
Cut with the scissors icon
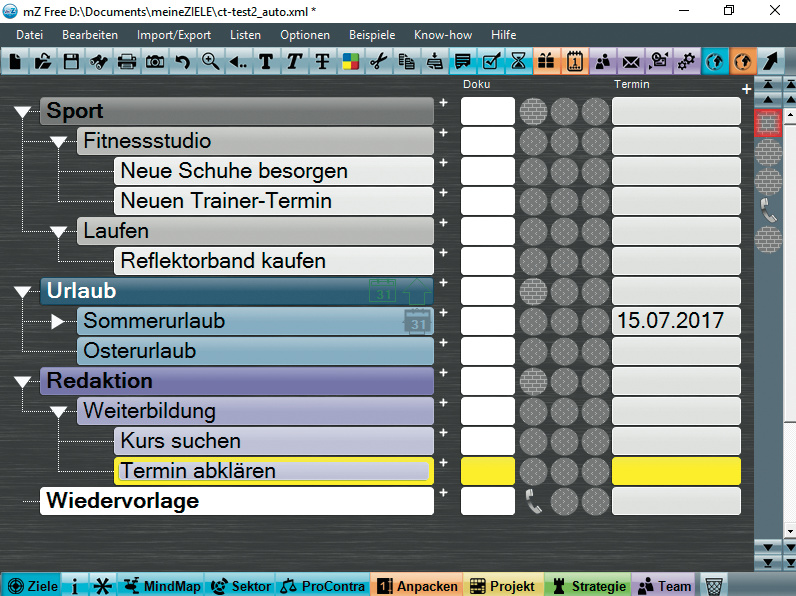(378, 61)
